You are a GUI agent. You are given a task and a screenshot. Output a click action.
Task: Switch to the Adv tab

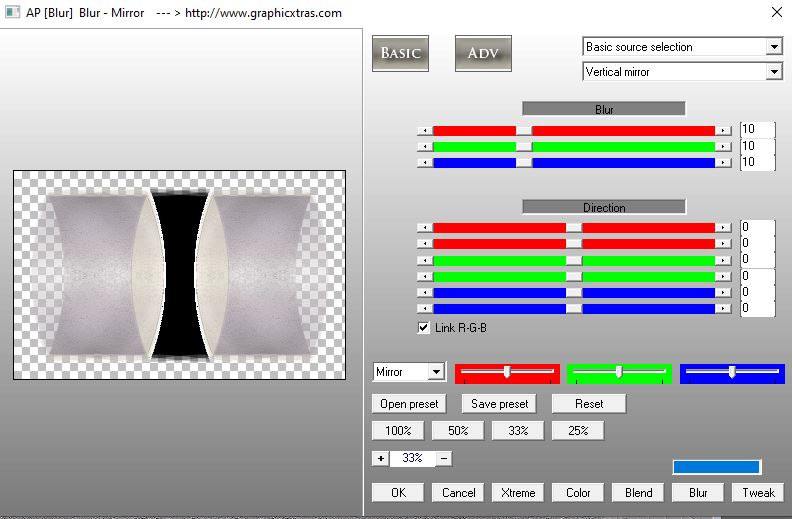[483, 53]
